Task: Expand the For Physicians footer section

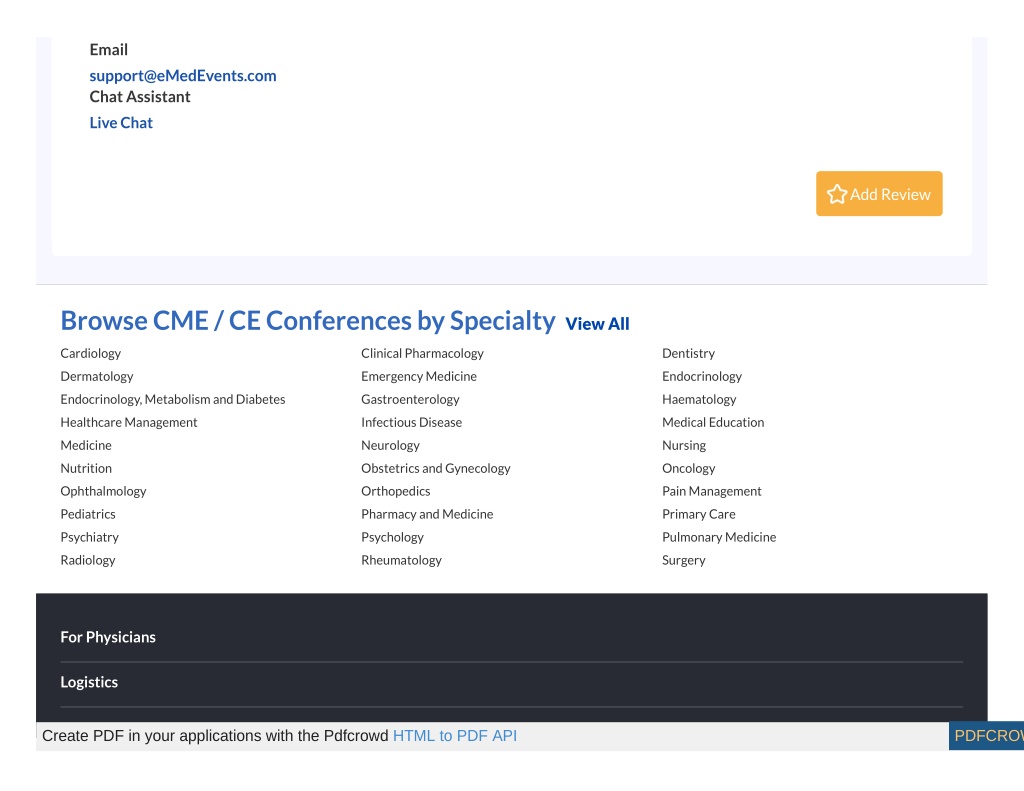Action: (108, 637)
